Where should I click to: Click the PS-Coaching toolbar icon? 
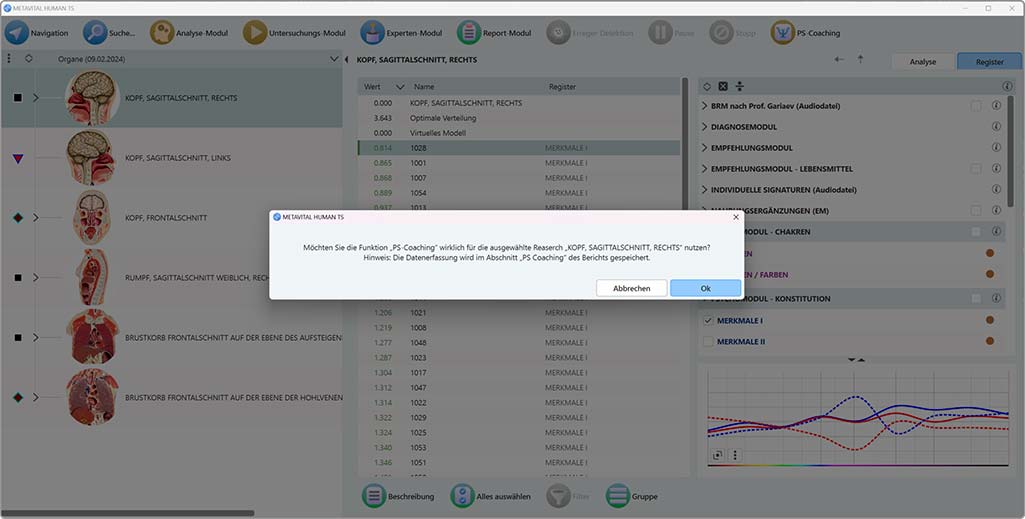point(782,33)
